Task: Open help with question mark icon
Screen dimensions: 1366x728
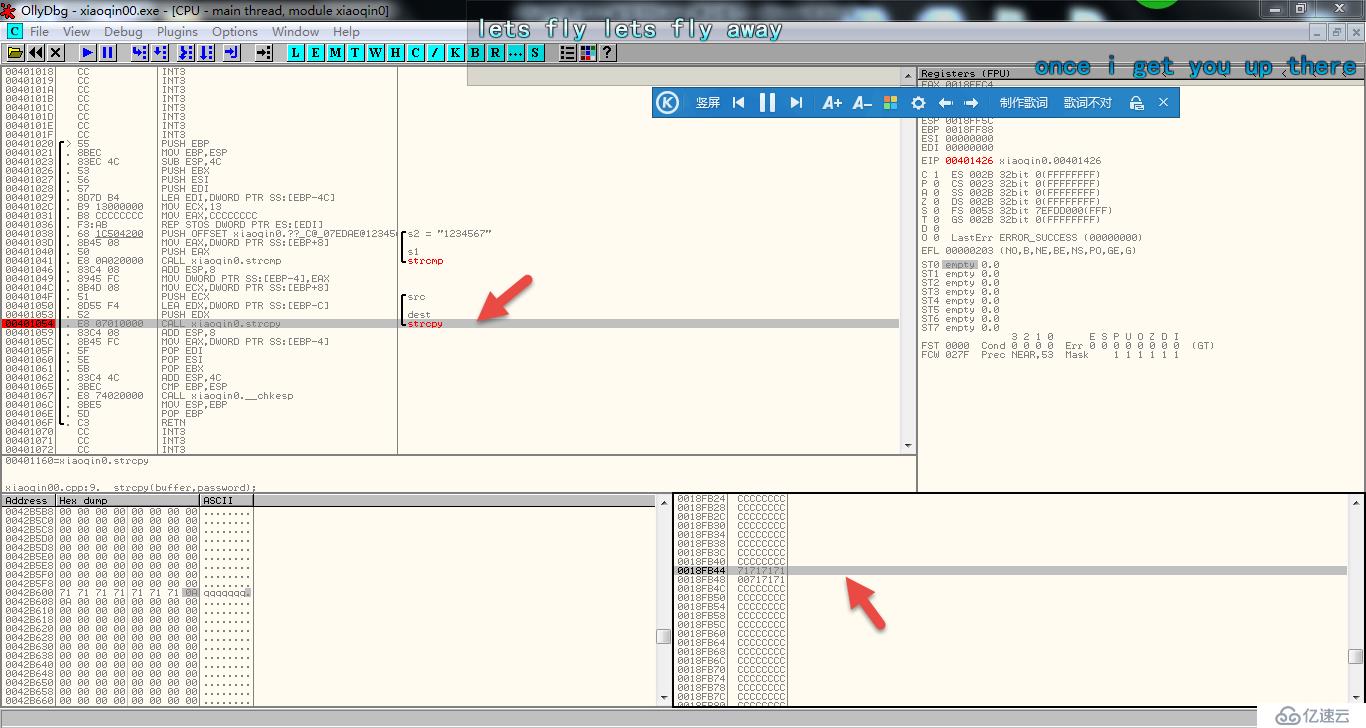Action: (x=607, y=52)
